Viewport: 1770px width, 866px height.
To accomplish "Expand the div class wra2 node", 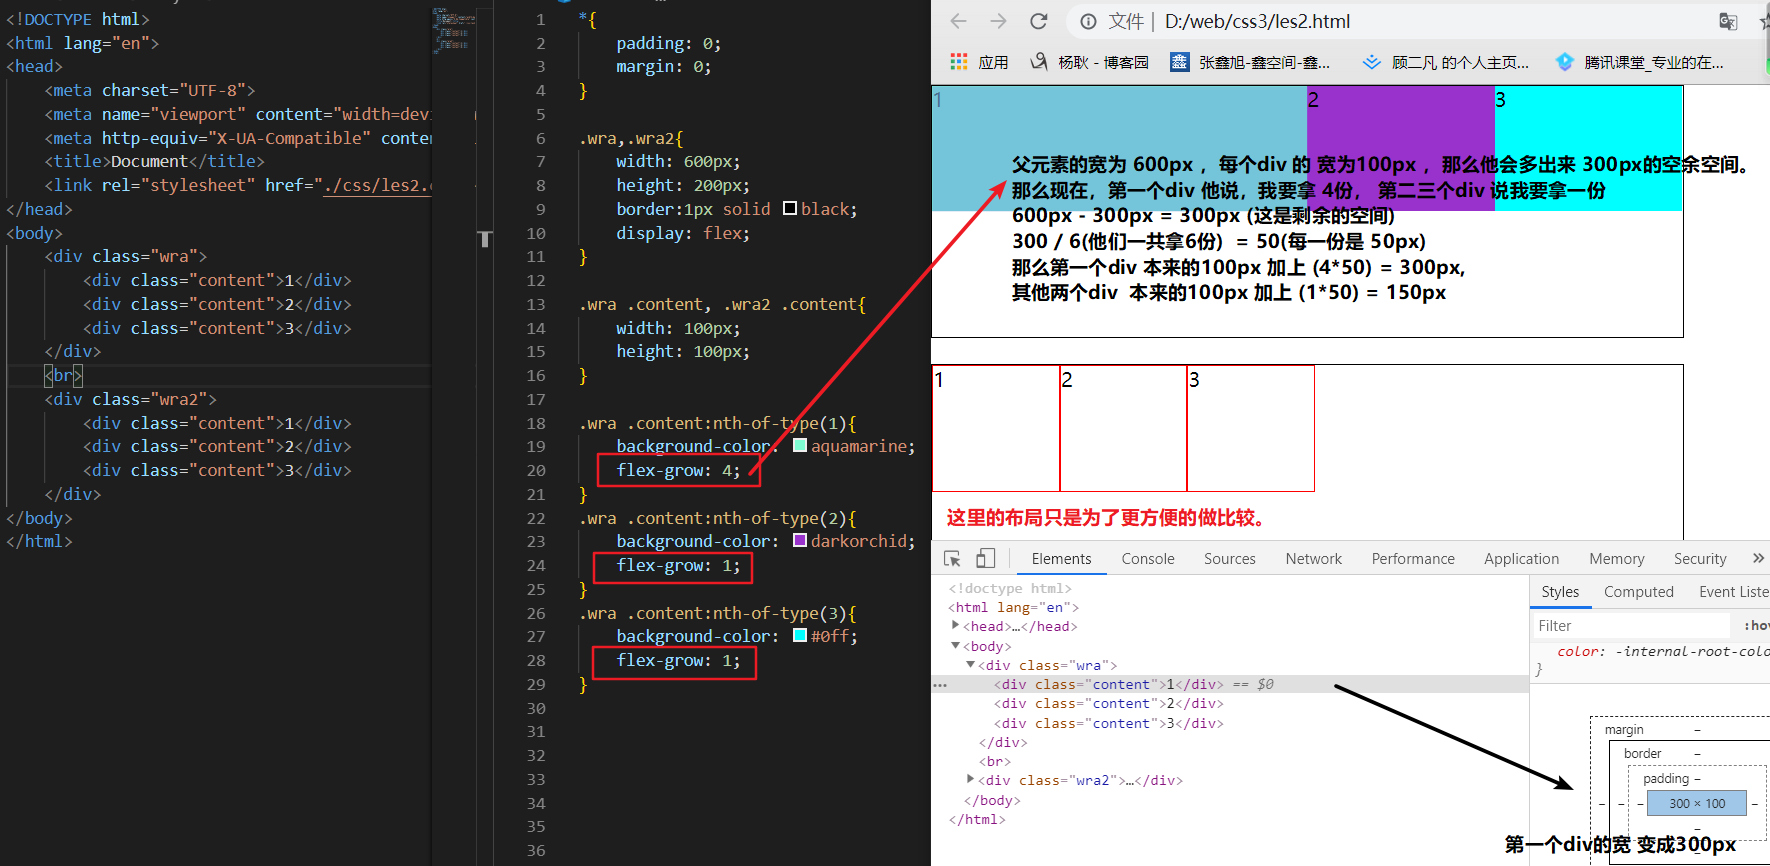I will pyautogui.click(x=970, y=780).
